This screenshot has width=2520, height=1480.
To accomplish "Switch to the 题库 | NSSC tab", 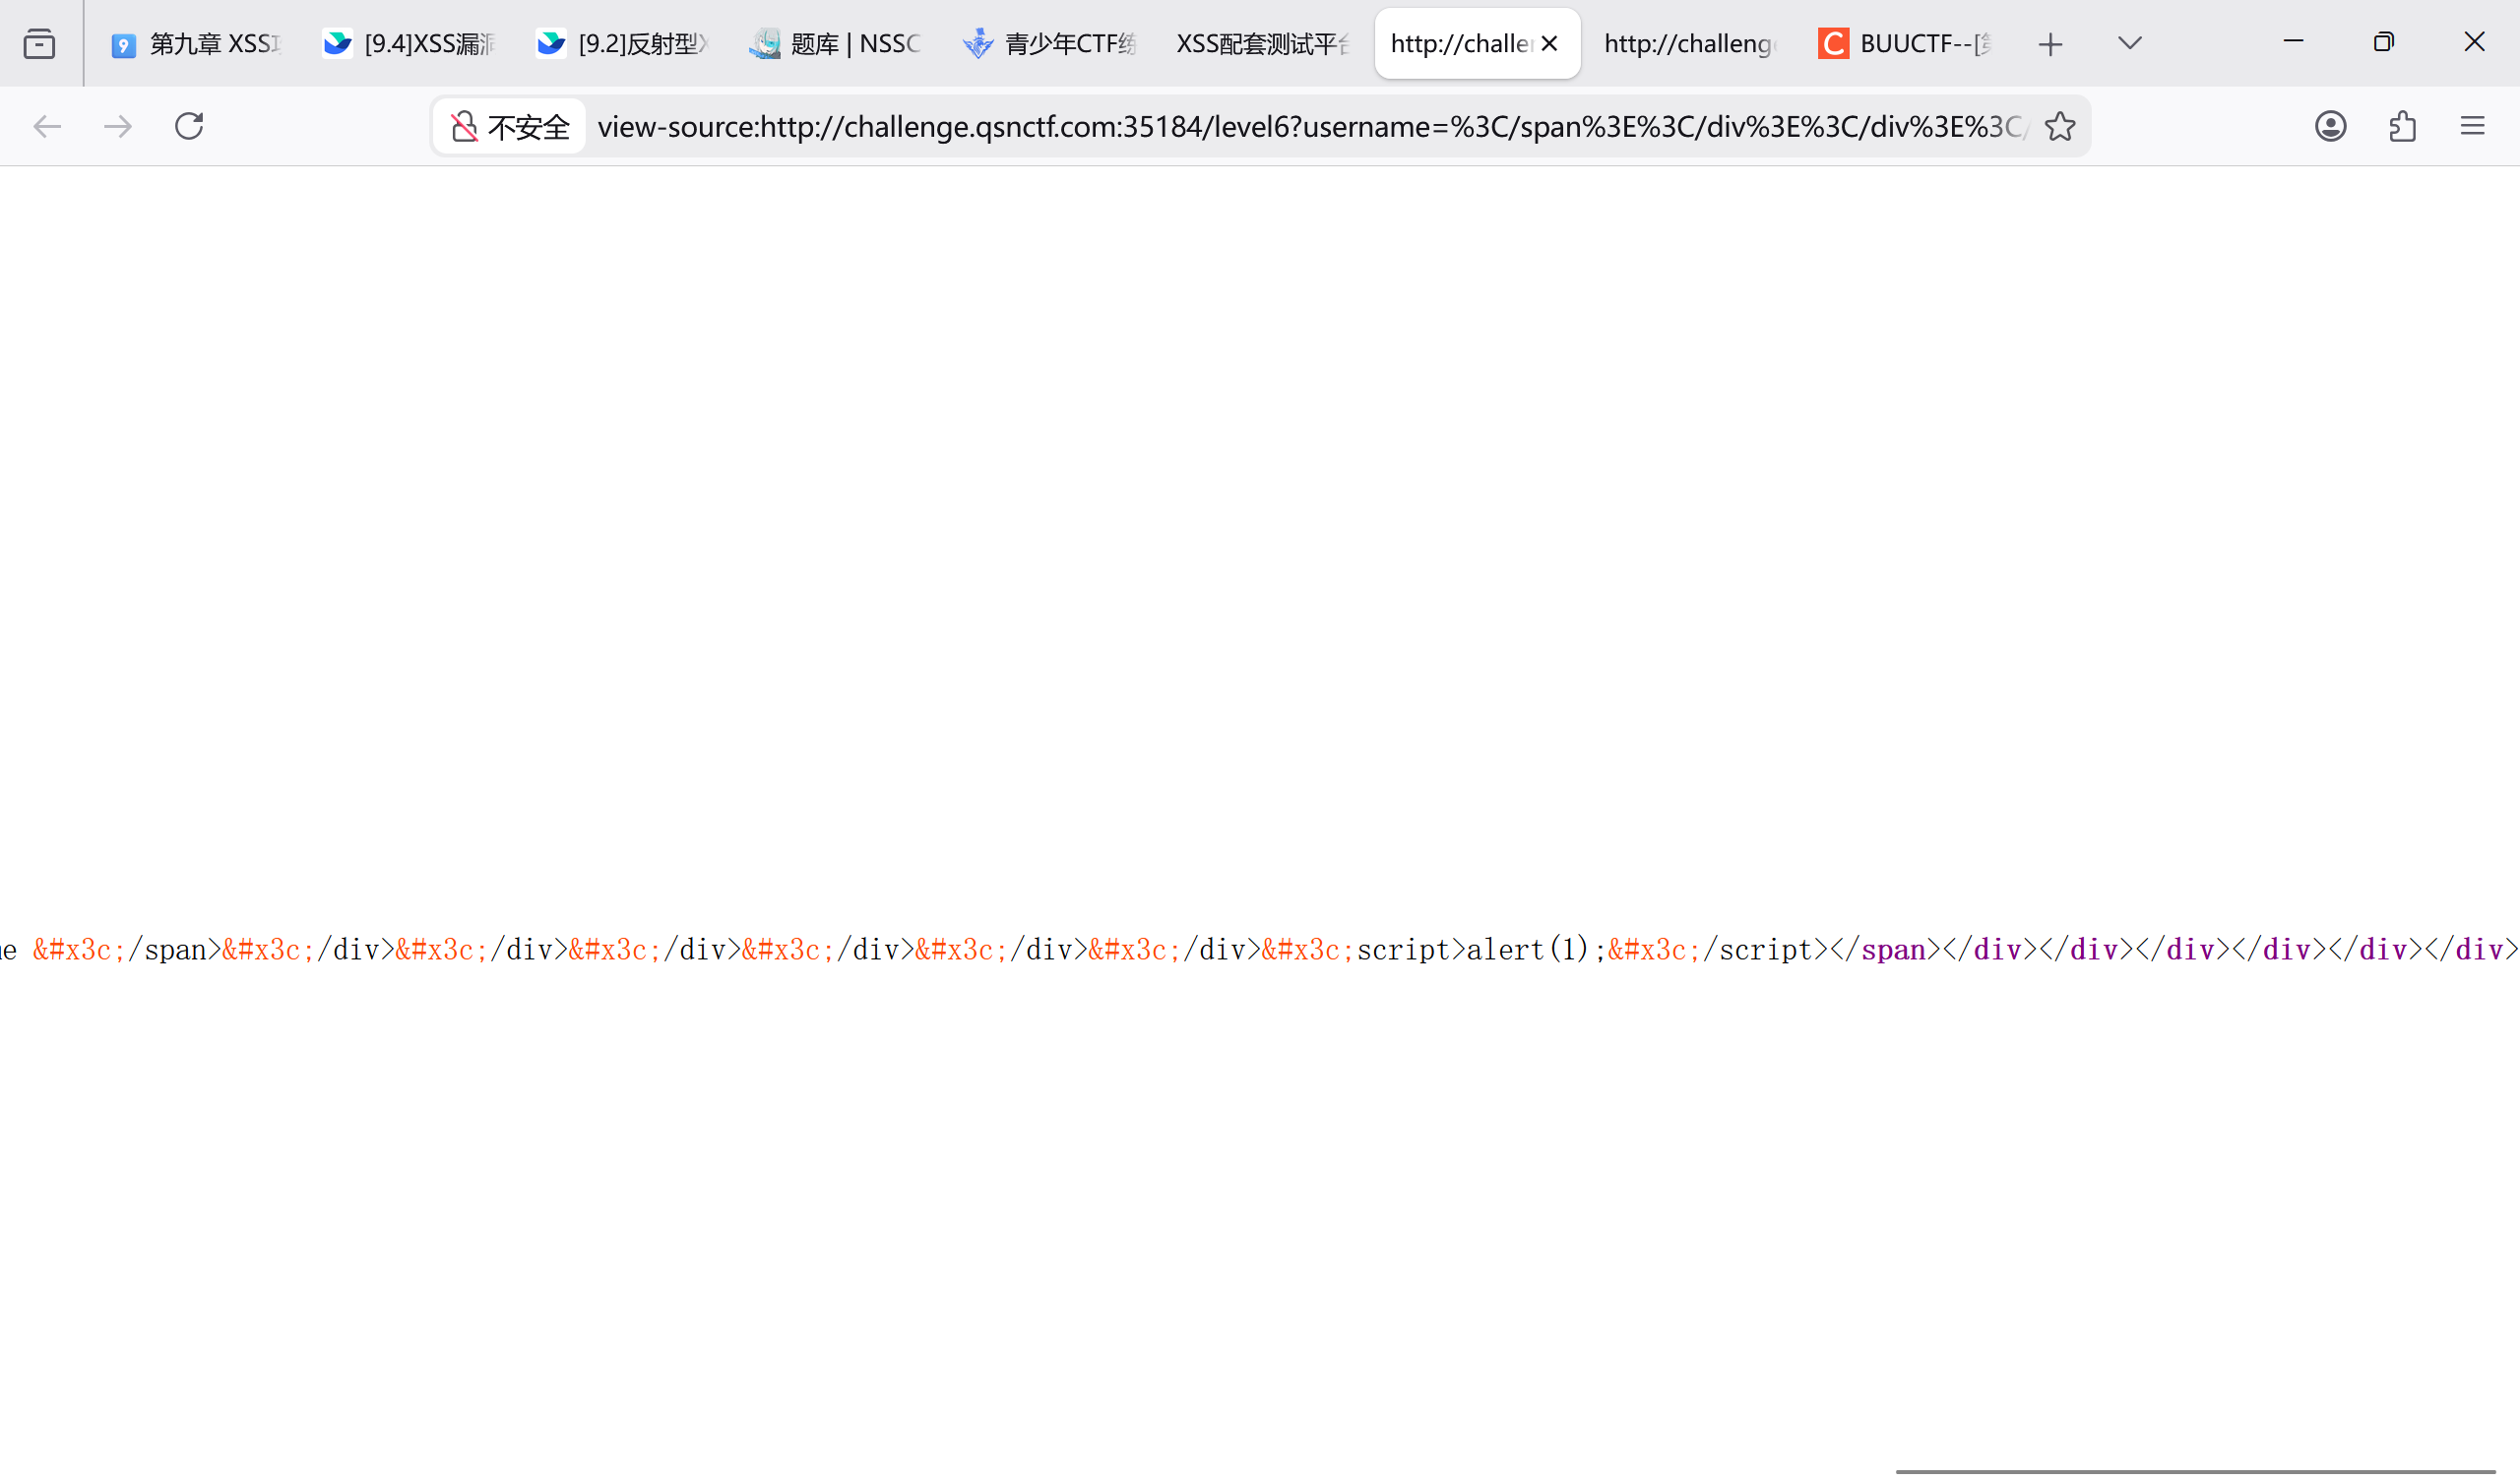I will coord(836,44).
